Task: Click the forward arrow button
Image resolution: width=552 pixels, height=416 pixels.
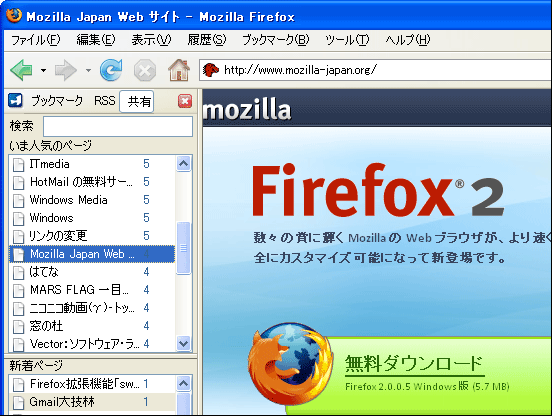Action: (66, 70)
